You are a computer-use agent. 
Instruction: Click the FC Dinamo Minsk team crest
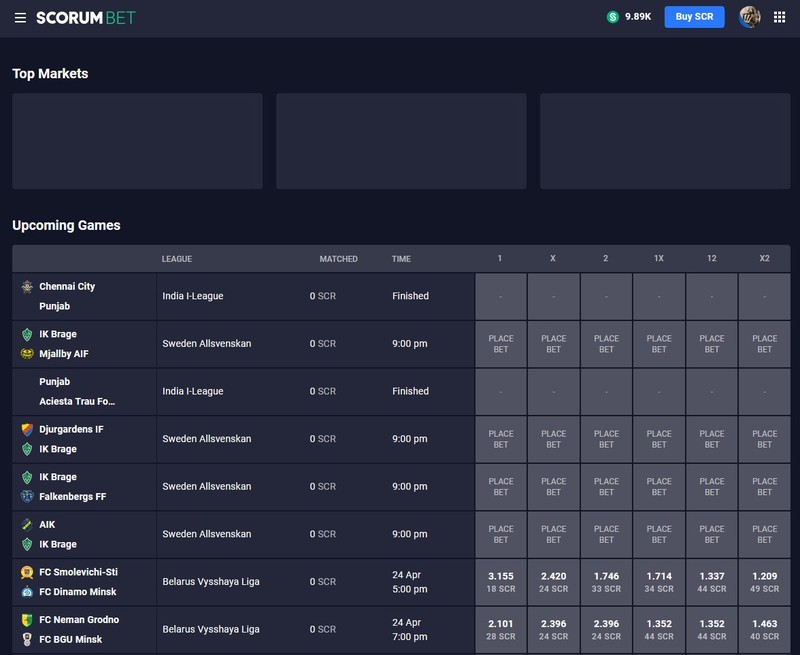(27, 592)
